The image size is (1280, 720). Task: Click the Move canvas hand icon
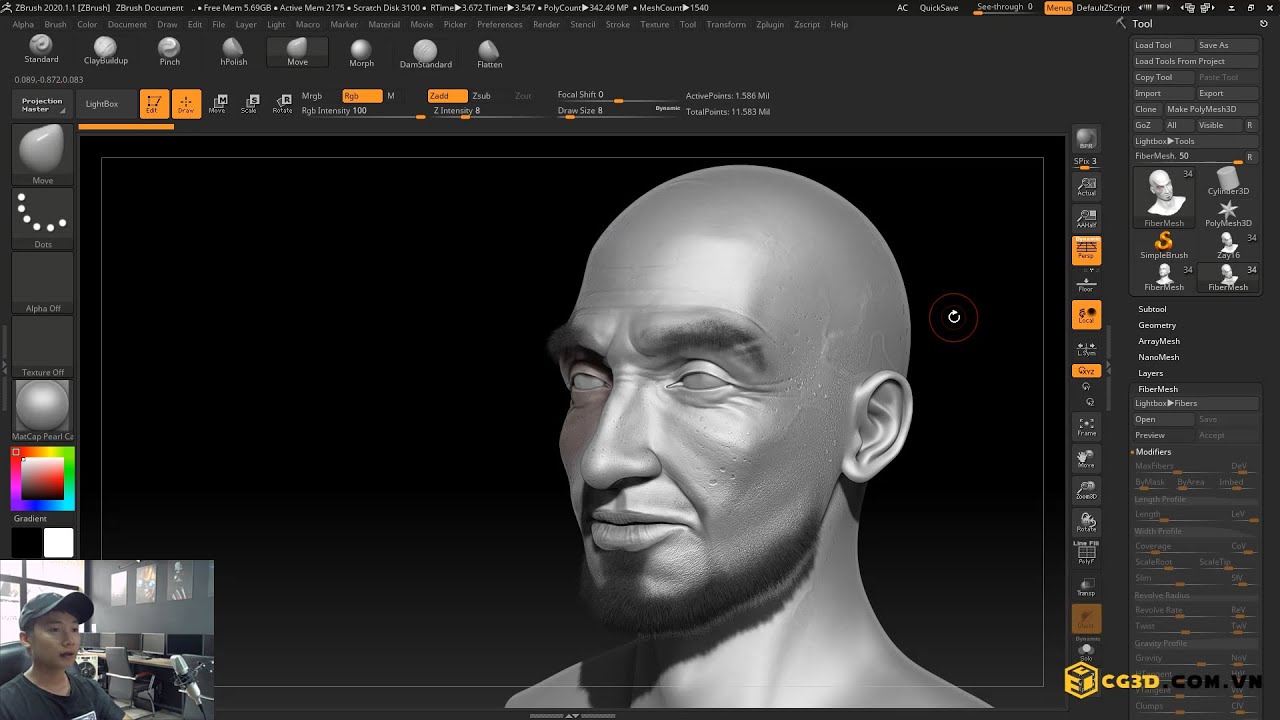click(1086, 458)
